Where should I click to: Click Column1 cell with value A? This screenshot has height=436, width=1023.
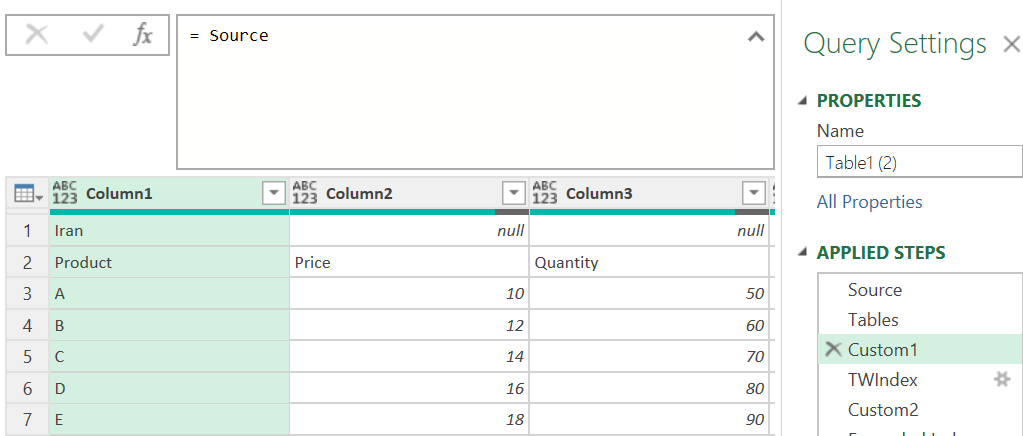click(170, 294)
